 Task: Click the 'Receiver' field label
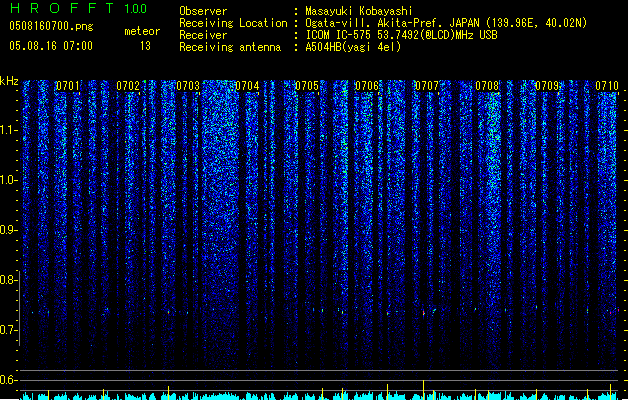(203, 35)
